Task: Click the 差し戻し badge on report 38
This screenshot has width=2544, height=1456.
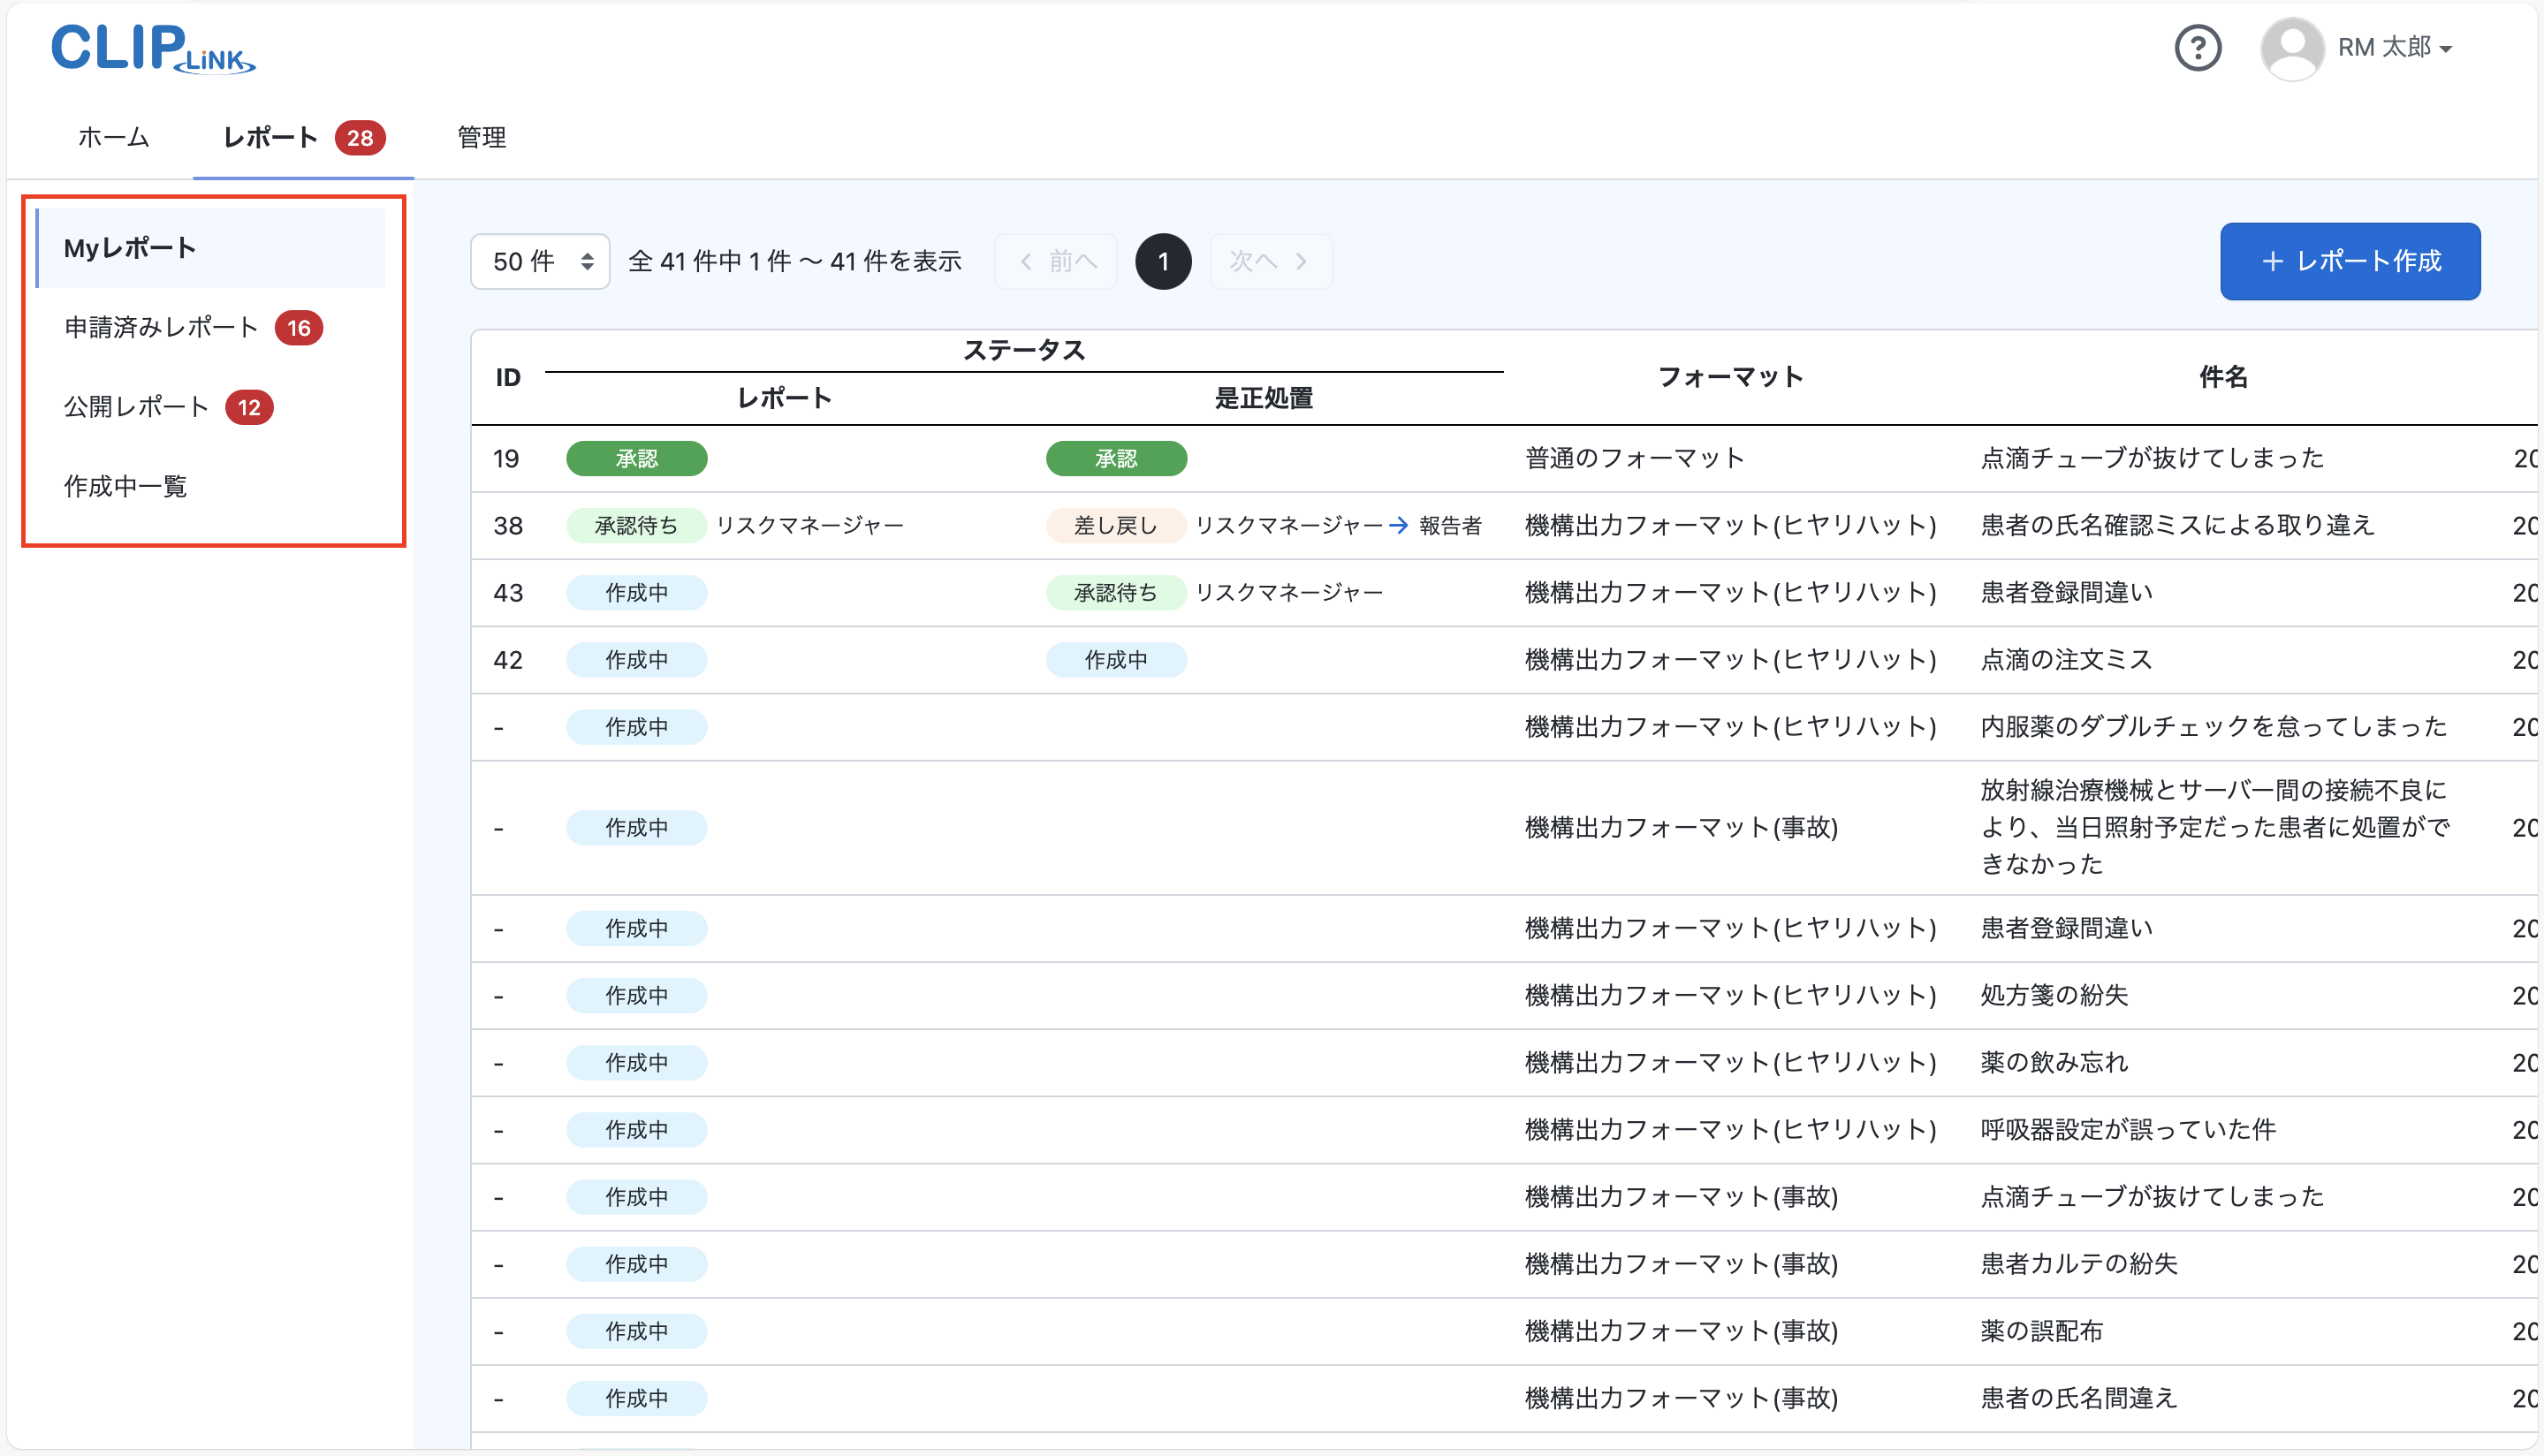Action: pos(1115,525)
